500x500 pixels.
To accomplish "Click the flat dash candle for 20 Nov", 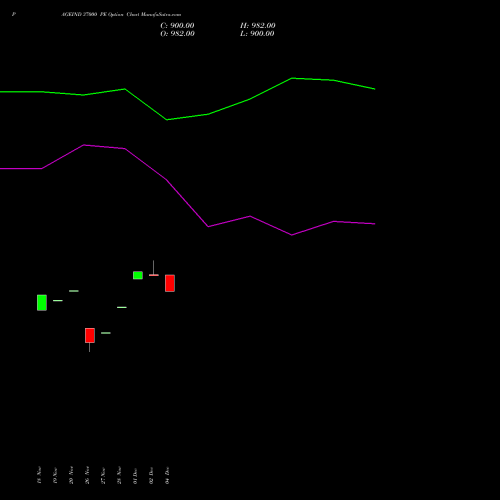I will coord(74,291).
